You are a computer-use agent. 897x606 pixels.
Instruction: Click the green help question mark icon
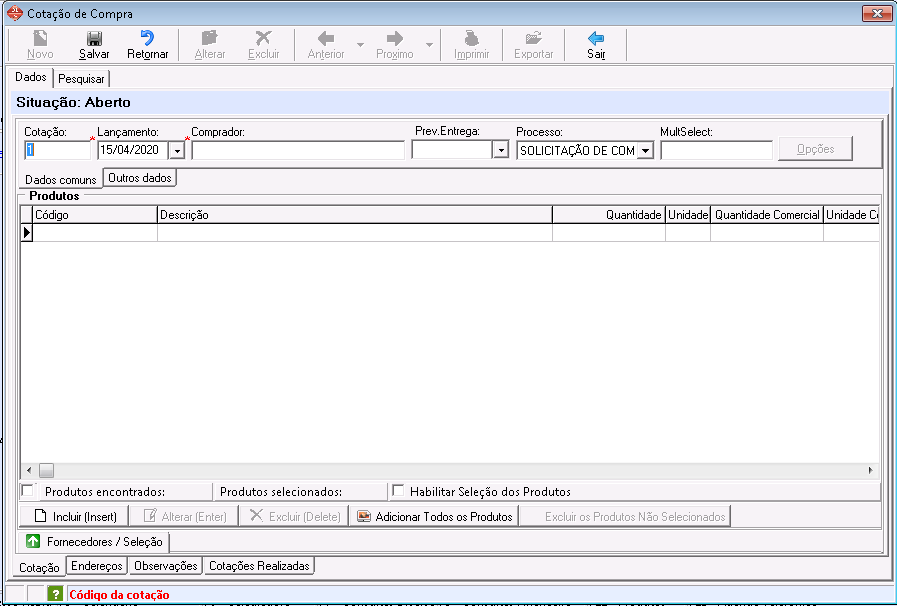[x=54, y=594]
